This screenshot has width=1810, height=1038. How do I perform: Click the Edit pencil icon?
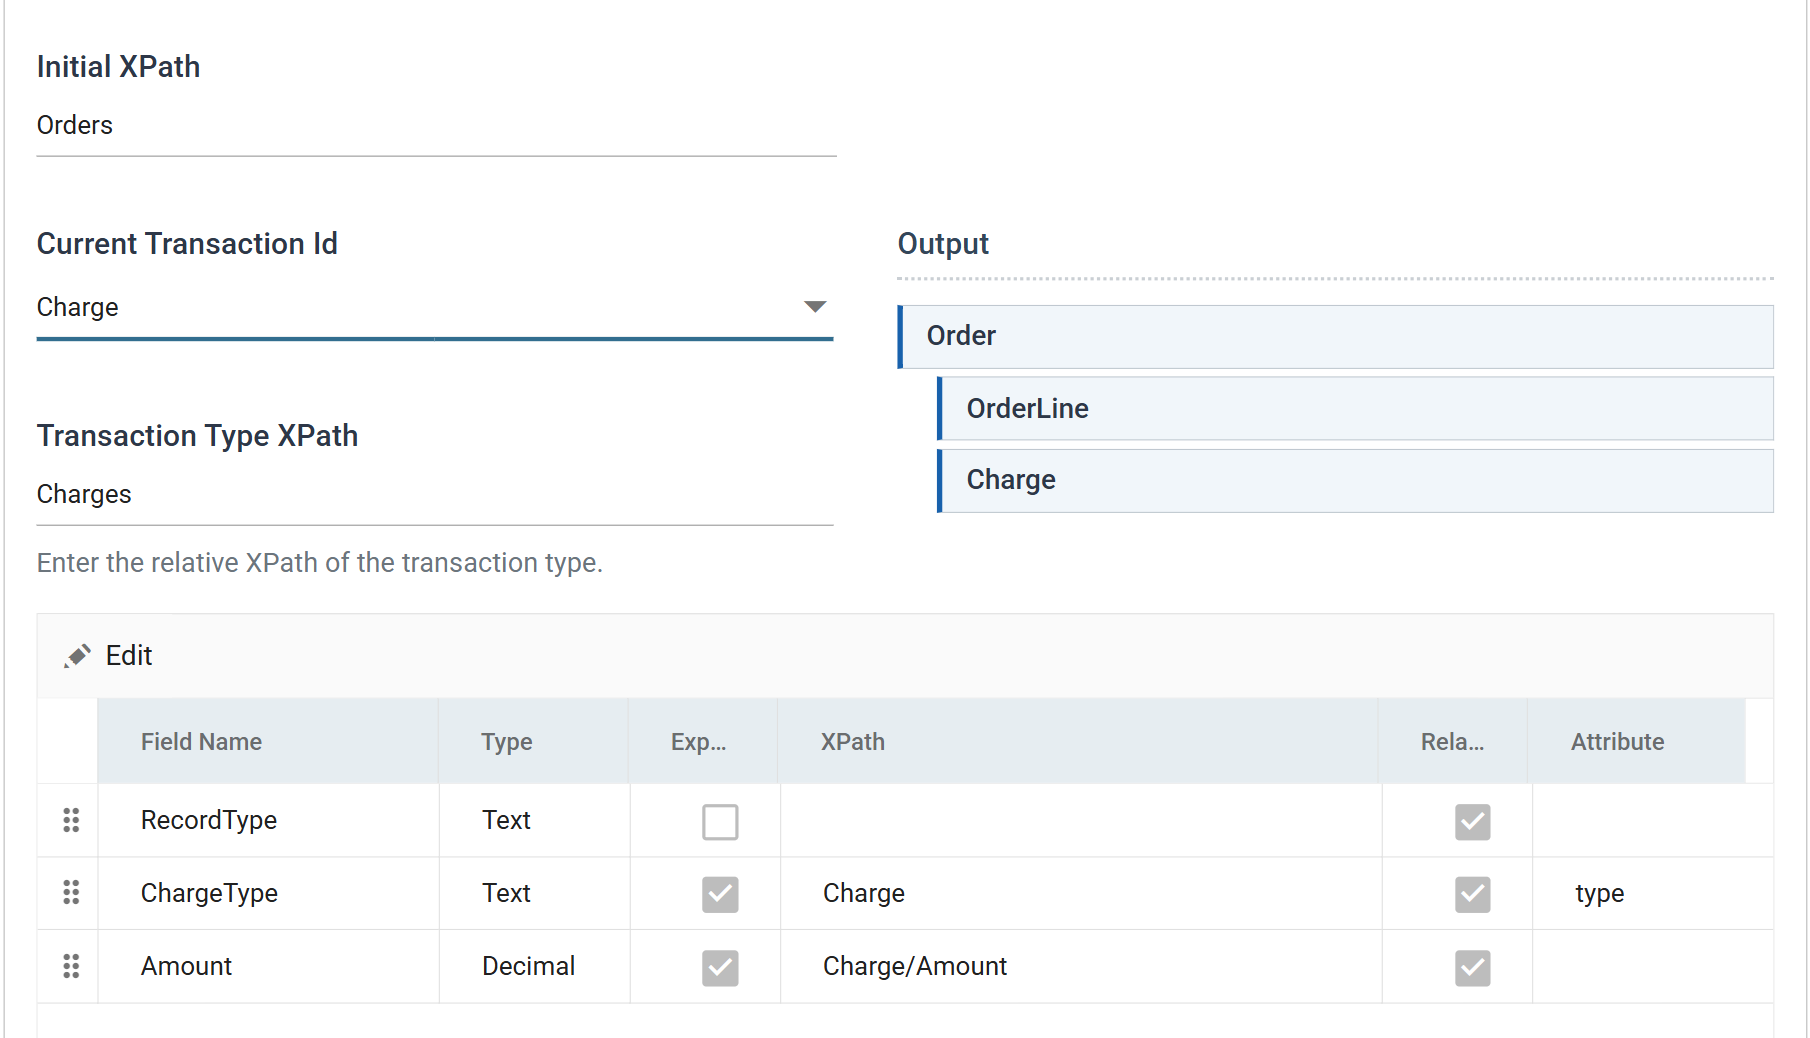(77, 656)
